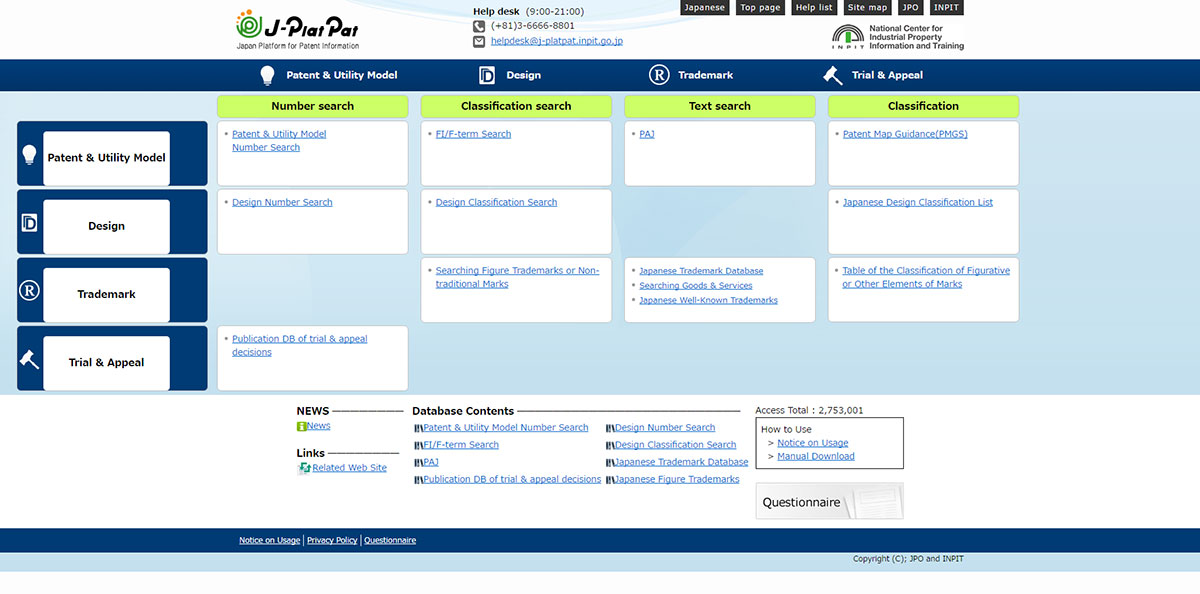Click the "Access Total : 2,753,001" counter text
Viewport: 1200px width, 594px height.
[x=809, y=410]
